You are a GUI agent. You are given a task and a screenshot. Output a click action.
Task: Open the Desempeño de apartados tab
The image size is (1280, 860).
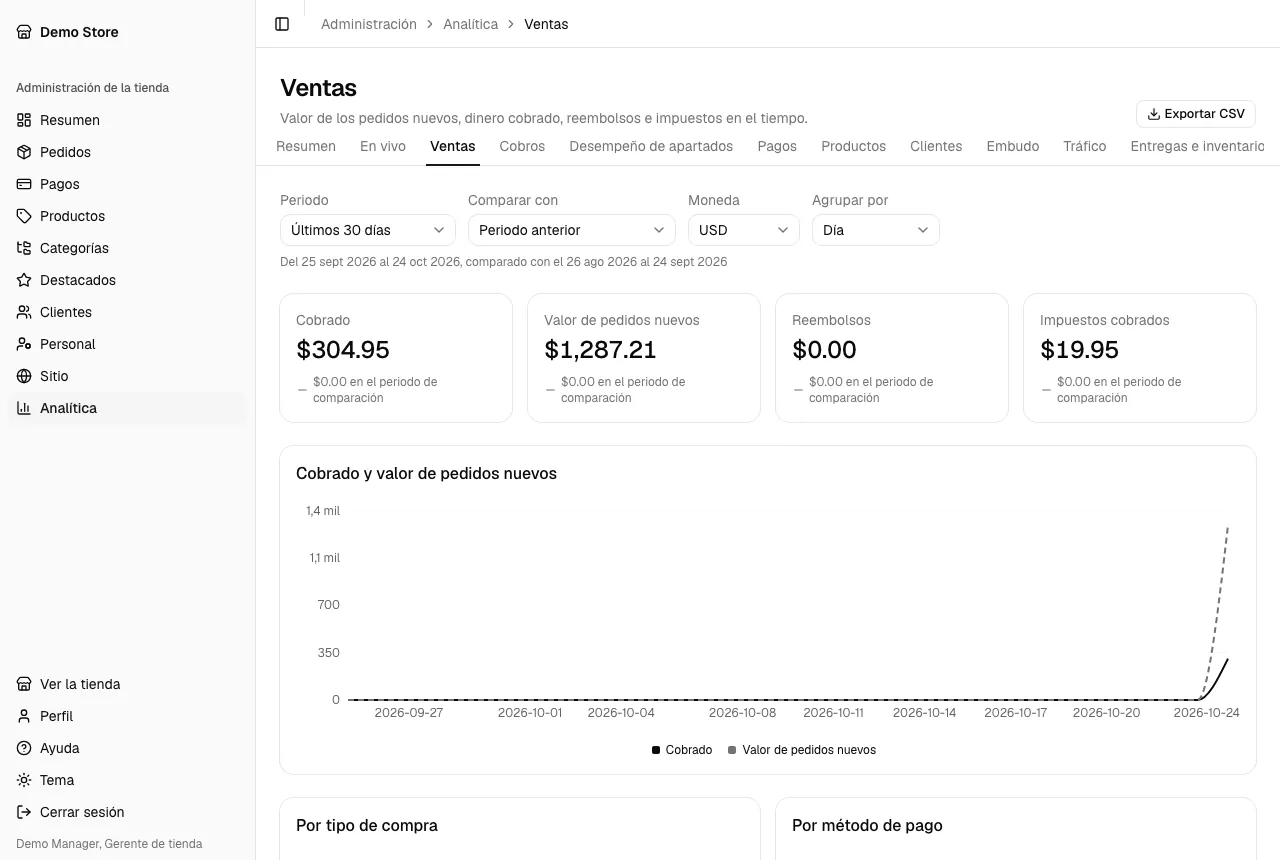(651, 146)
